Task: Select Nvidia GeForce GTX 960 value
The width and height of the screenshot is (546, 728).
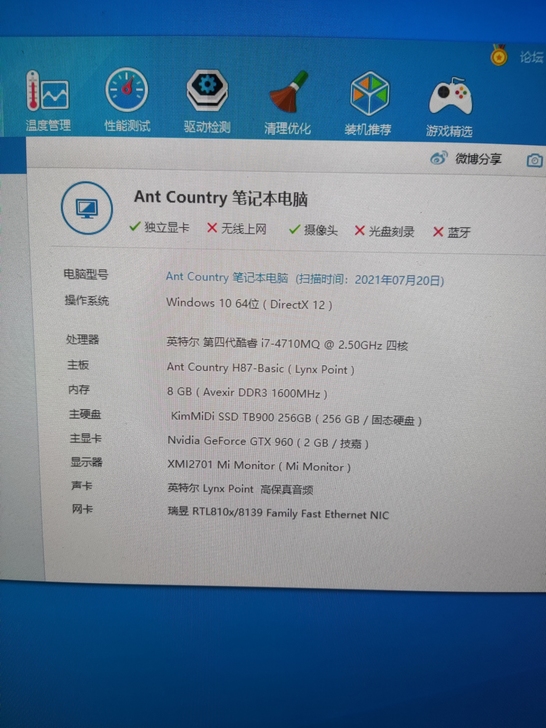Action: [x=268, y=442]
